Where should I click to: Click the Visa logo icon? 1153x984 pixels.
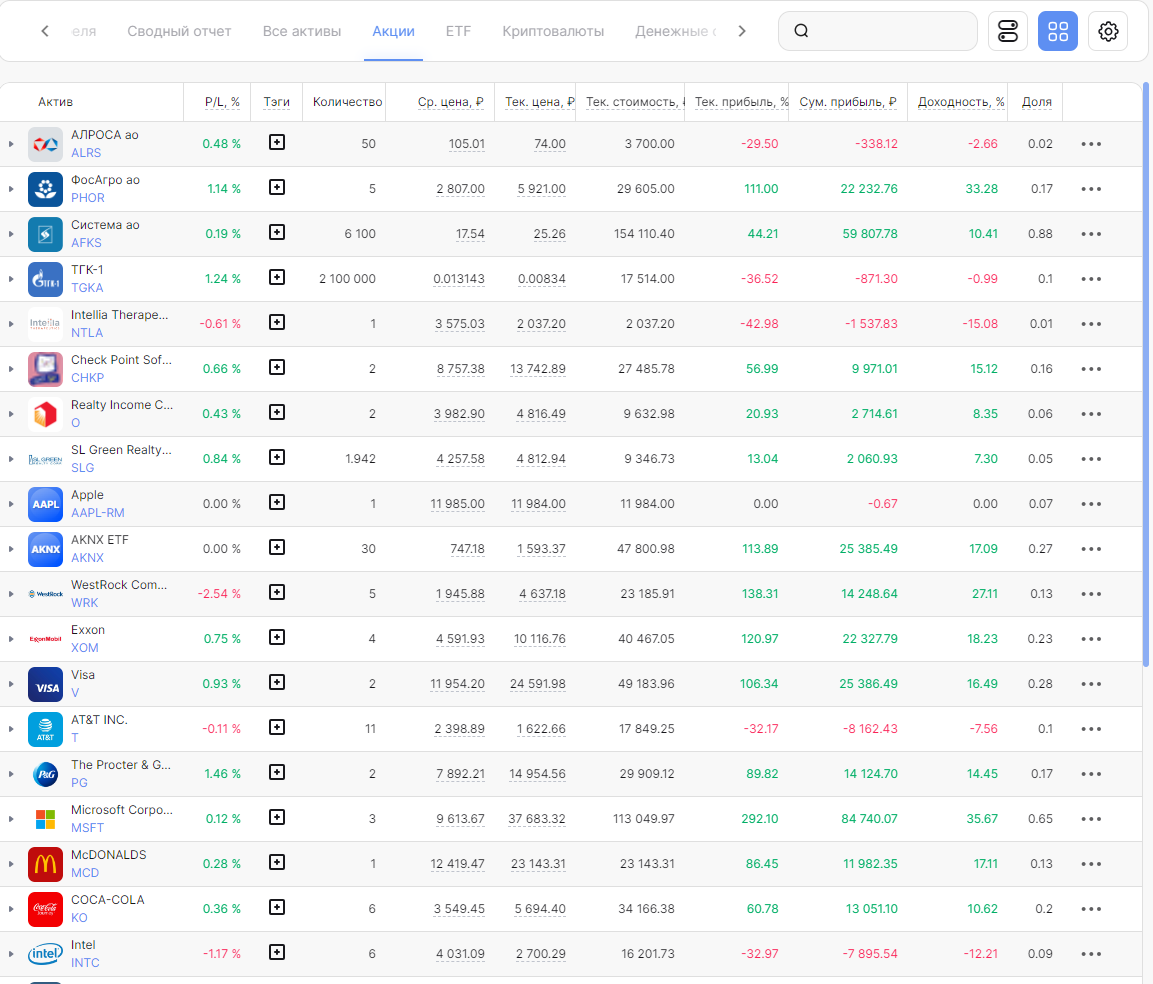pyautogui.click(x=45, y=684)
